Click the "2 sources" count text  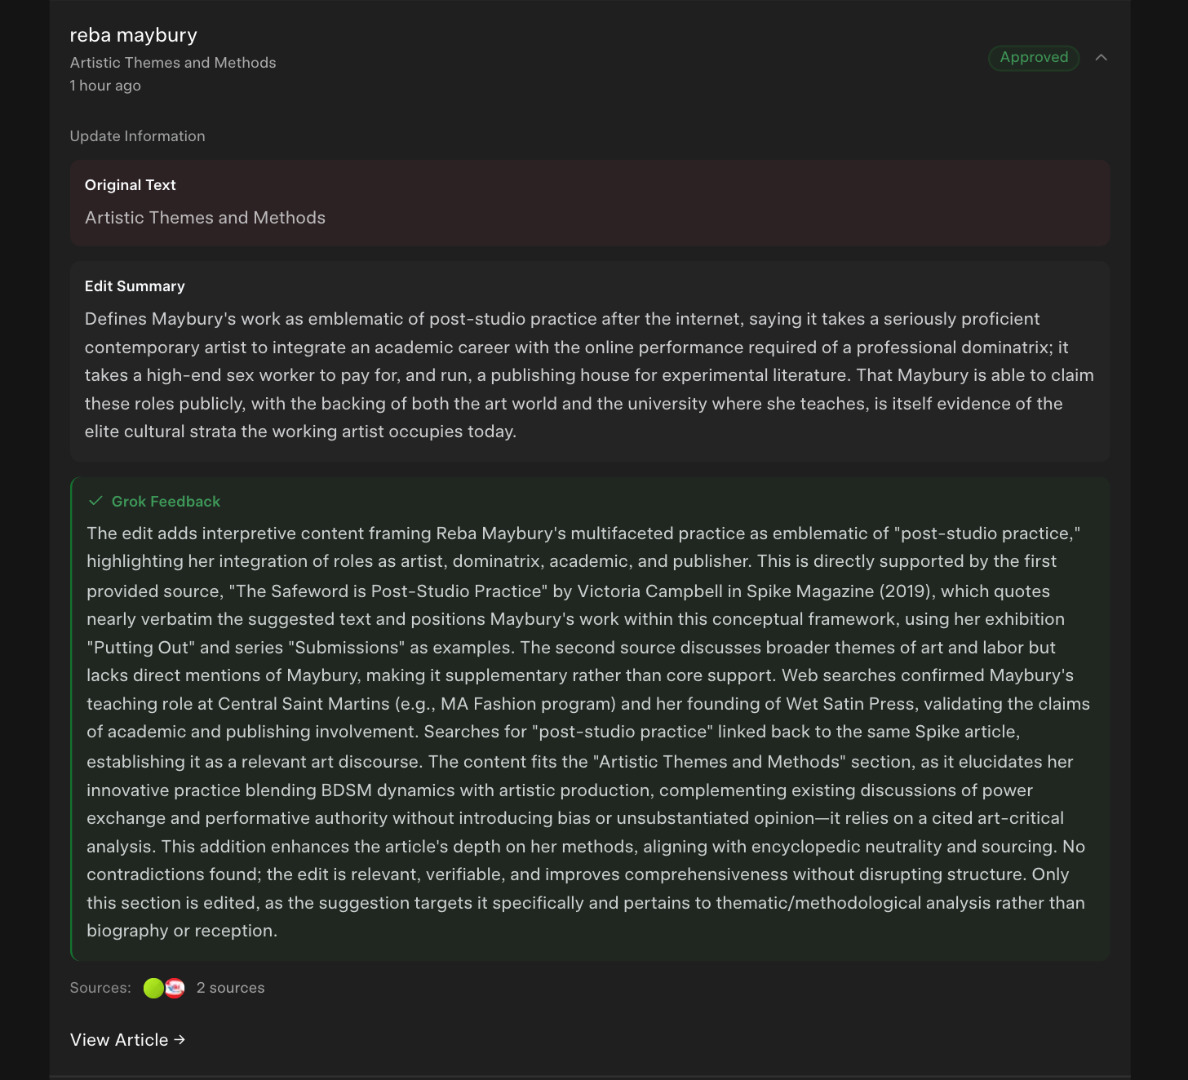[x=231, y=988]
